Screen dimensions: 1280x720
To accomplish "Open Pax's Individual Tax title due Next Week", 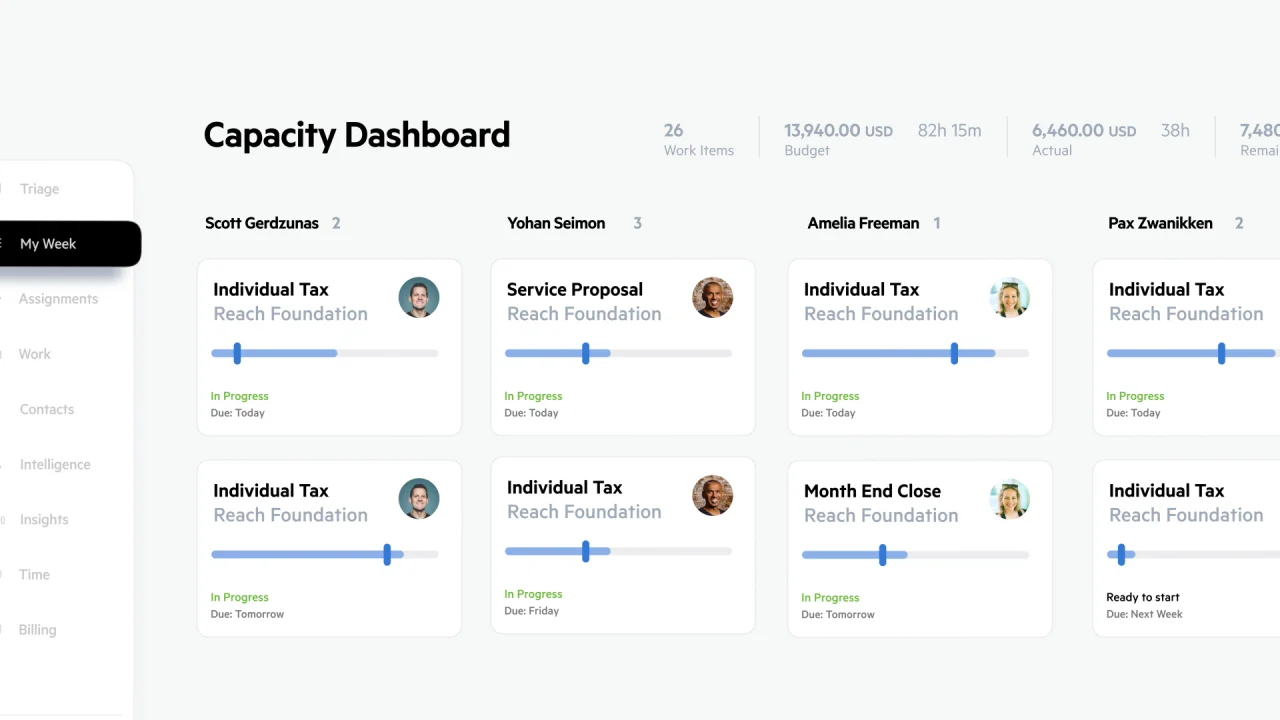I will pos(1167,491).
